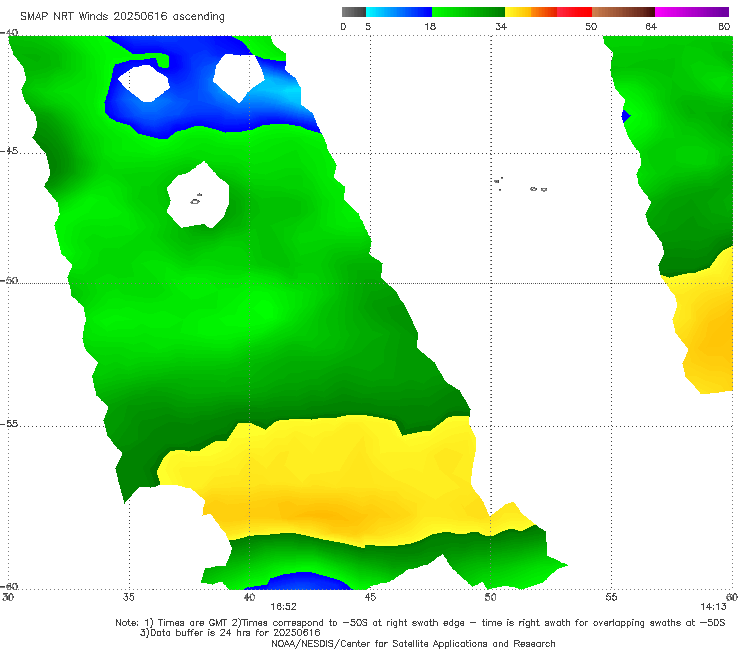Click the latitude axis label '-45'

[x=9, y=152]
